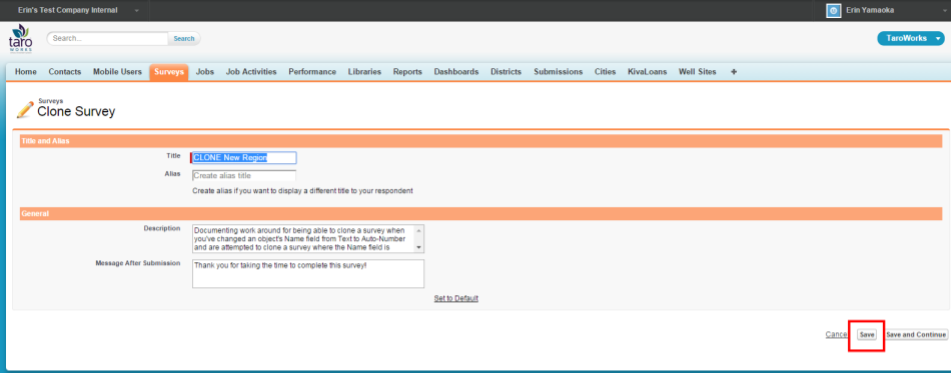
Task: Add a new tab with plus icon
Action: [x=733, y=72]
